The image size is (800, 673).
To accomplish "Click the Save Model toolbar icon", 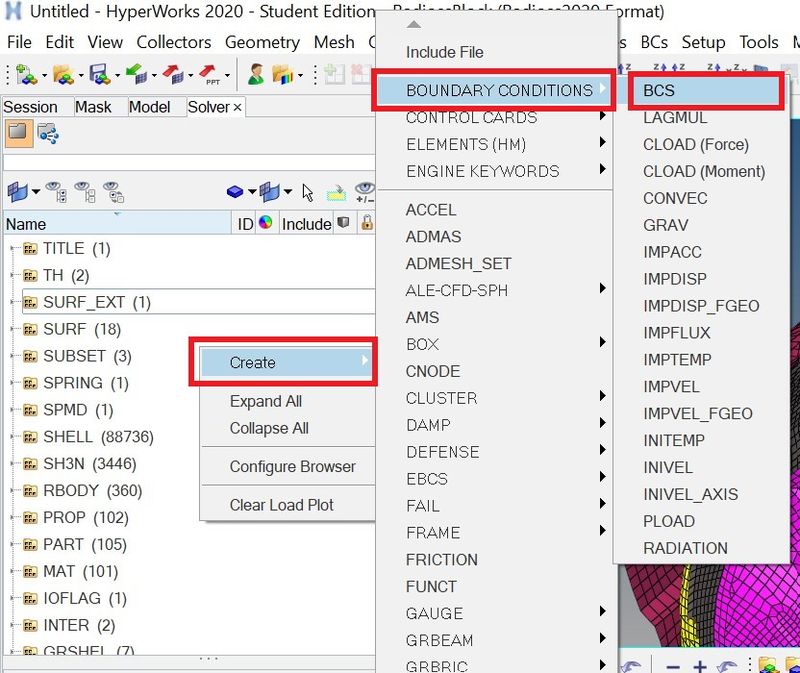I will [97, 75].
